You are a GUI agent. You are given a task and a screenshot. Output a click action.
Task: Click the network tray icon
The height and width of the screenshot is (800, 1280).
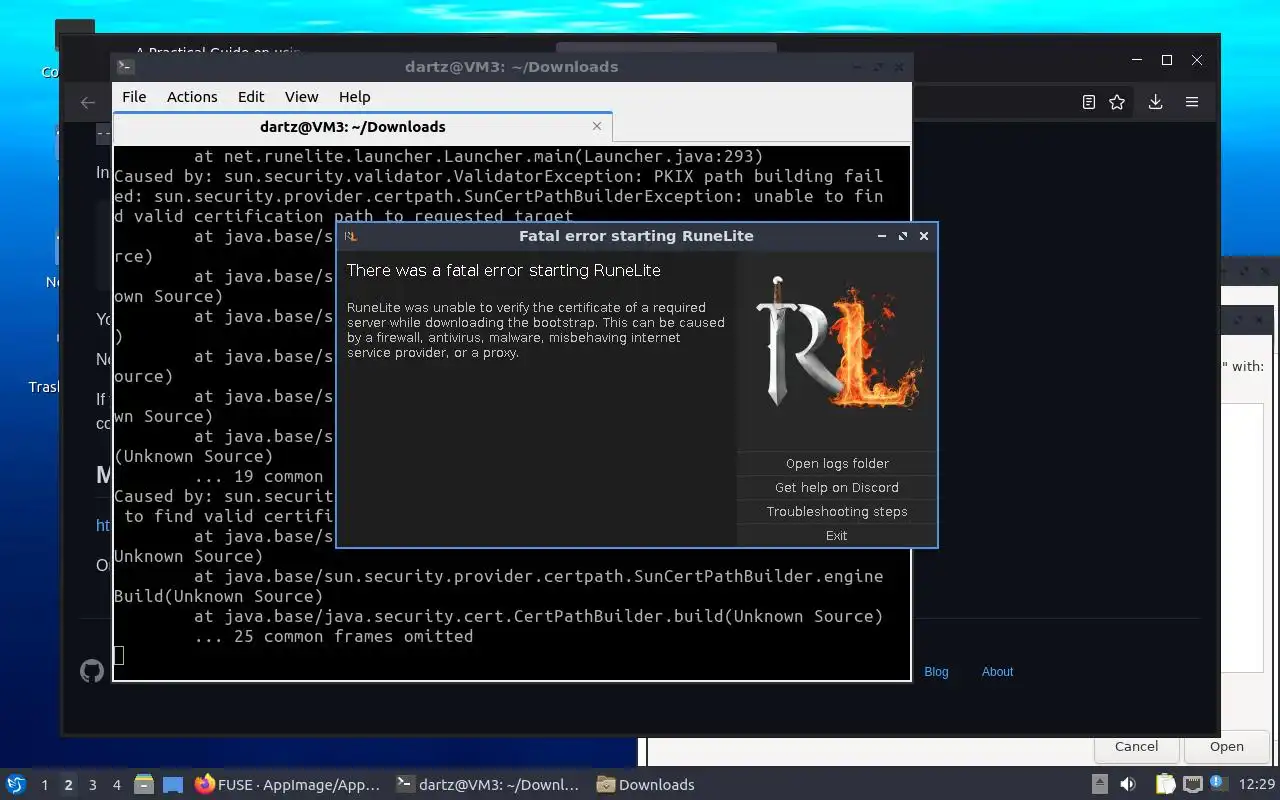[1192, 785]
